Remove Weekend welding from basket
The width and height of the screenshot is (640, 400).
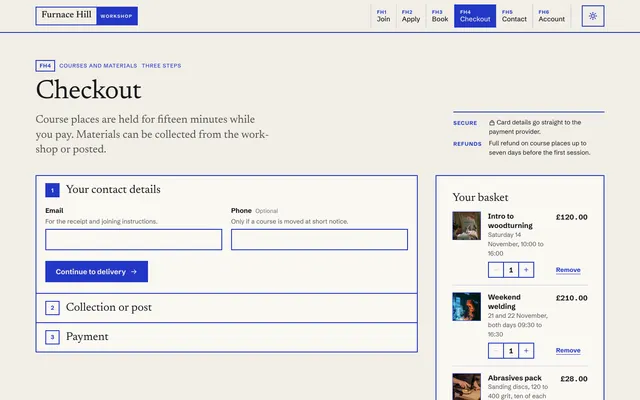coord(568,351)
